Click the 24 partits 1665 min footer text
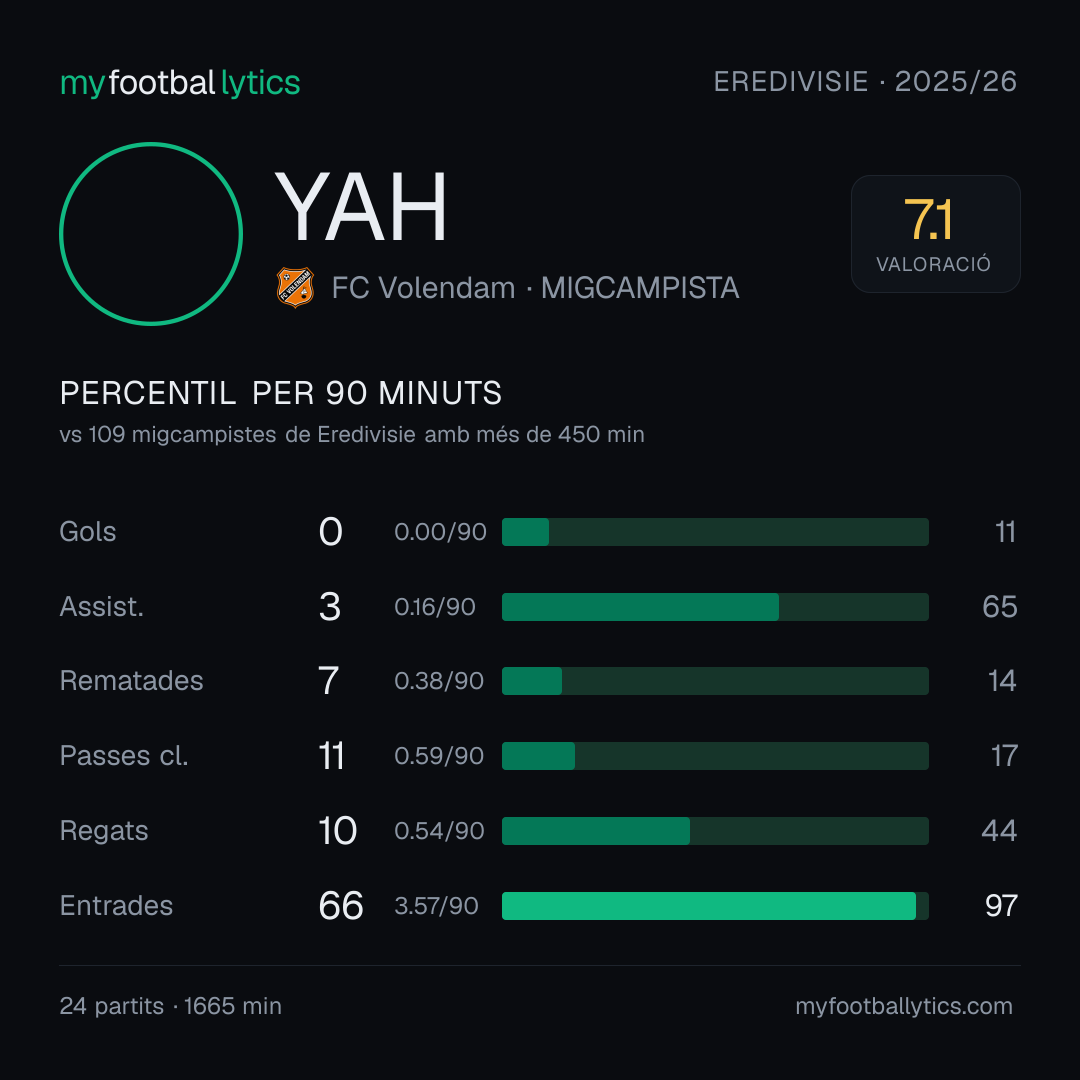The height and width of the screenshot is (1080, 1080). (171, 1006)
